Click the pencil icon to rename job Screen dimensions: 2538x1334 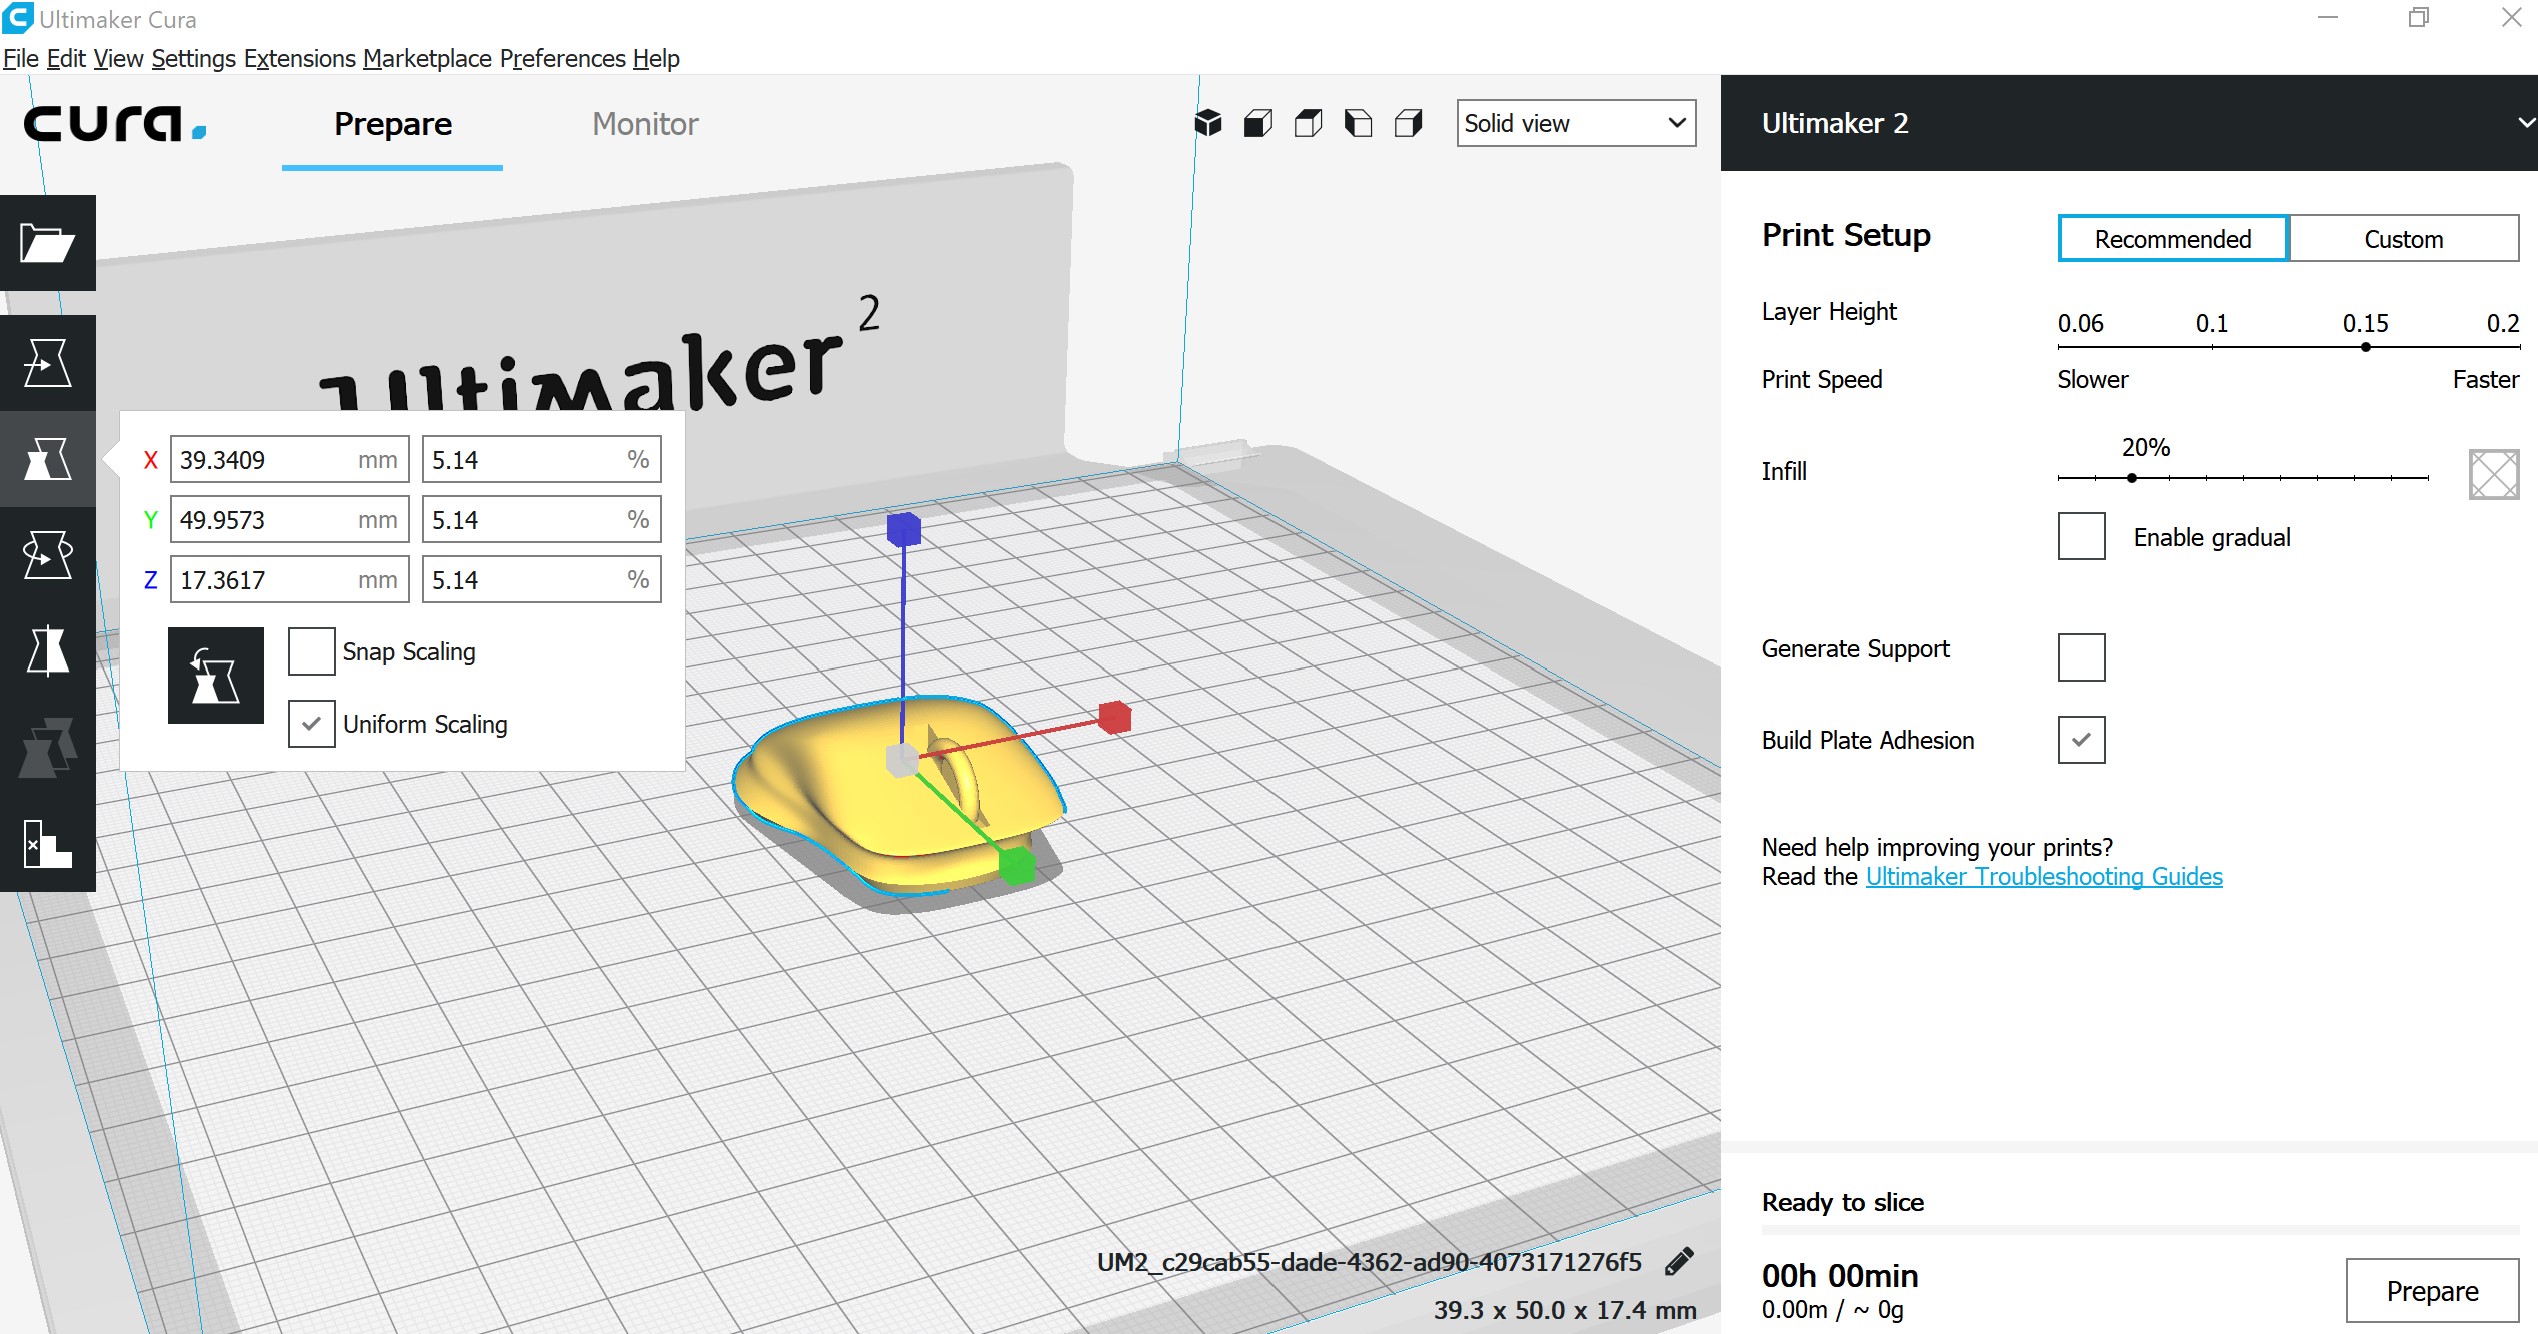(x=1679, y=1262)
